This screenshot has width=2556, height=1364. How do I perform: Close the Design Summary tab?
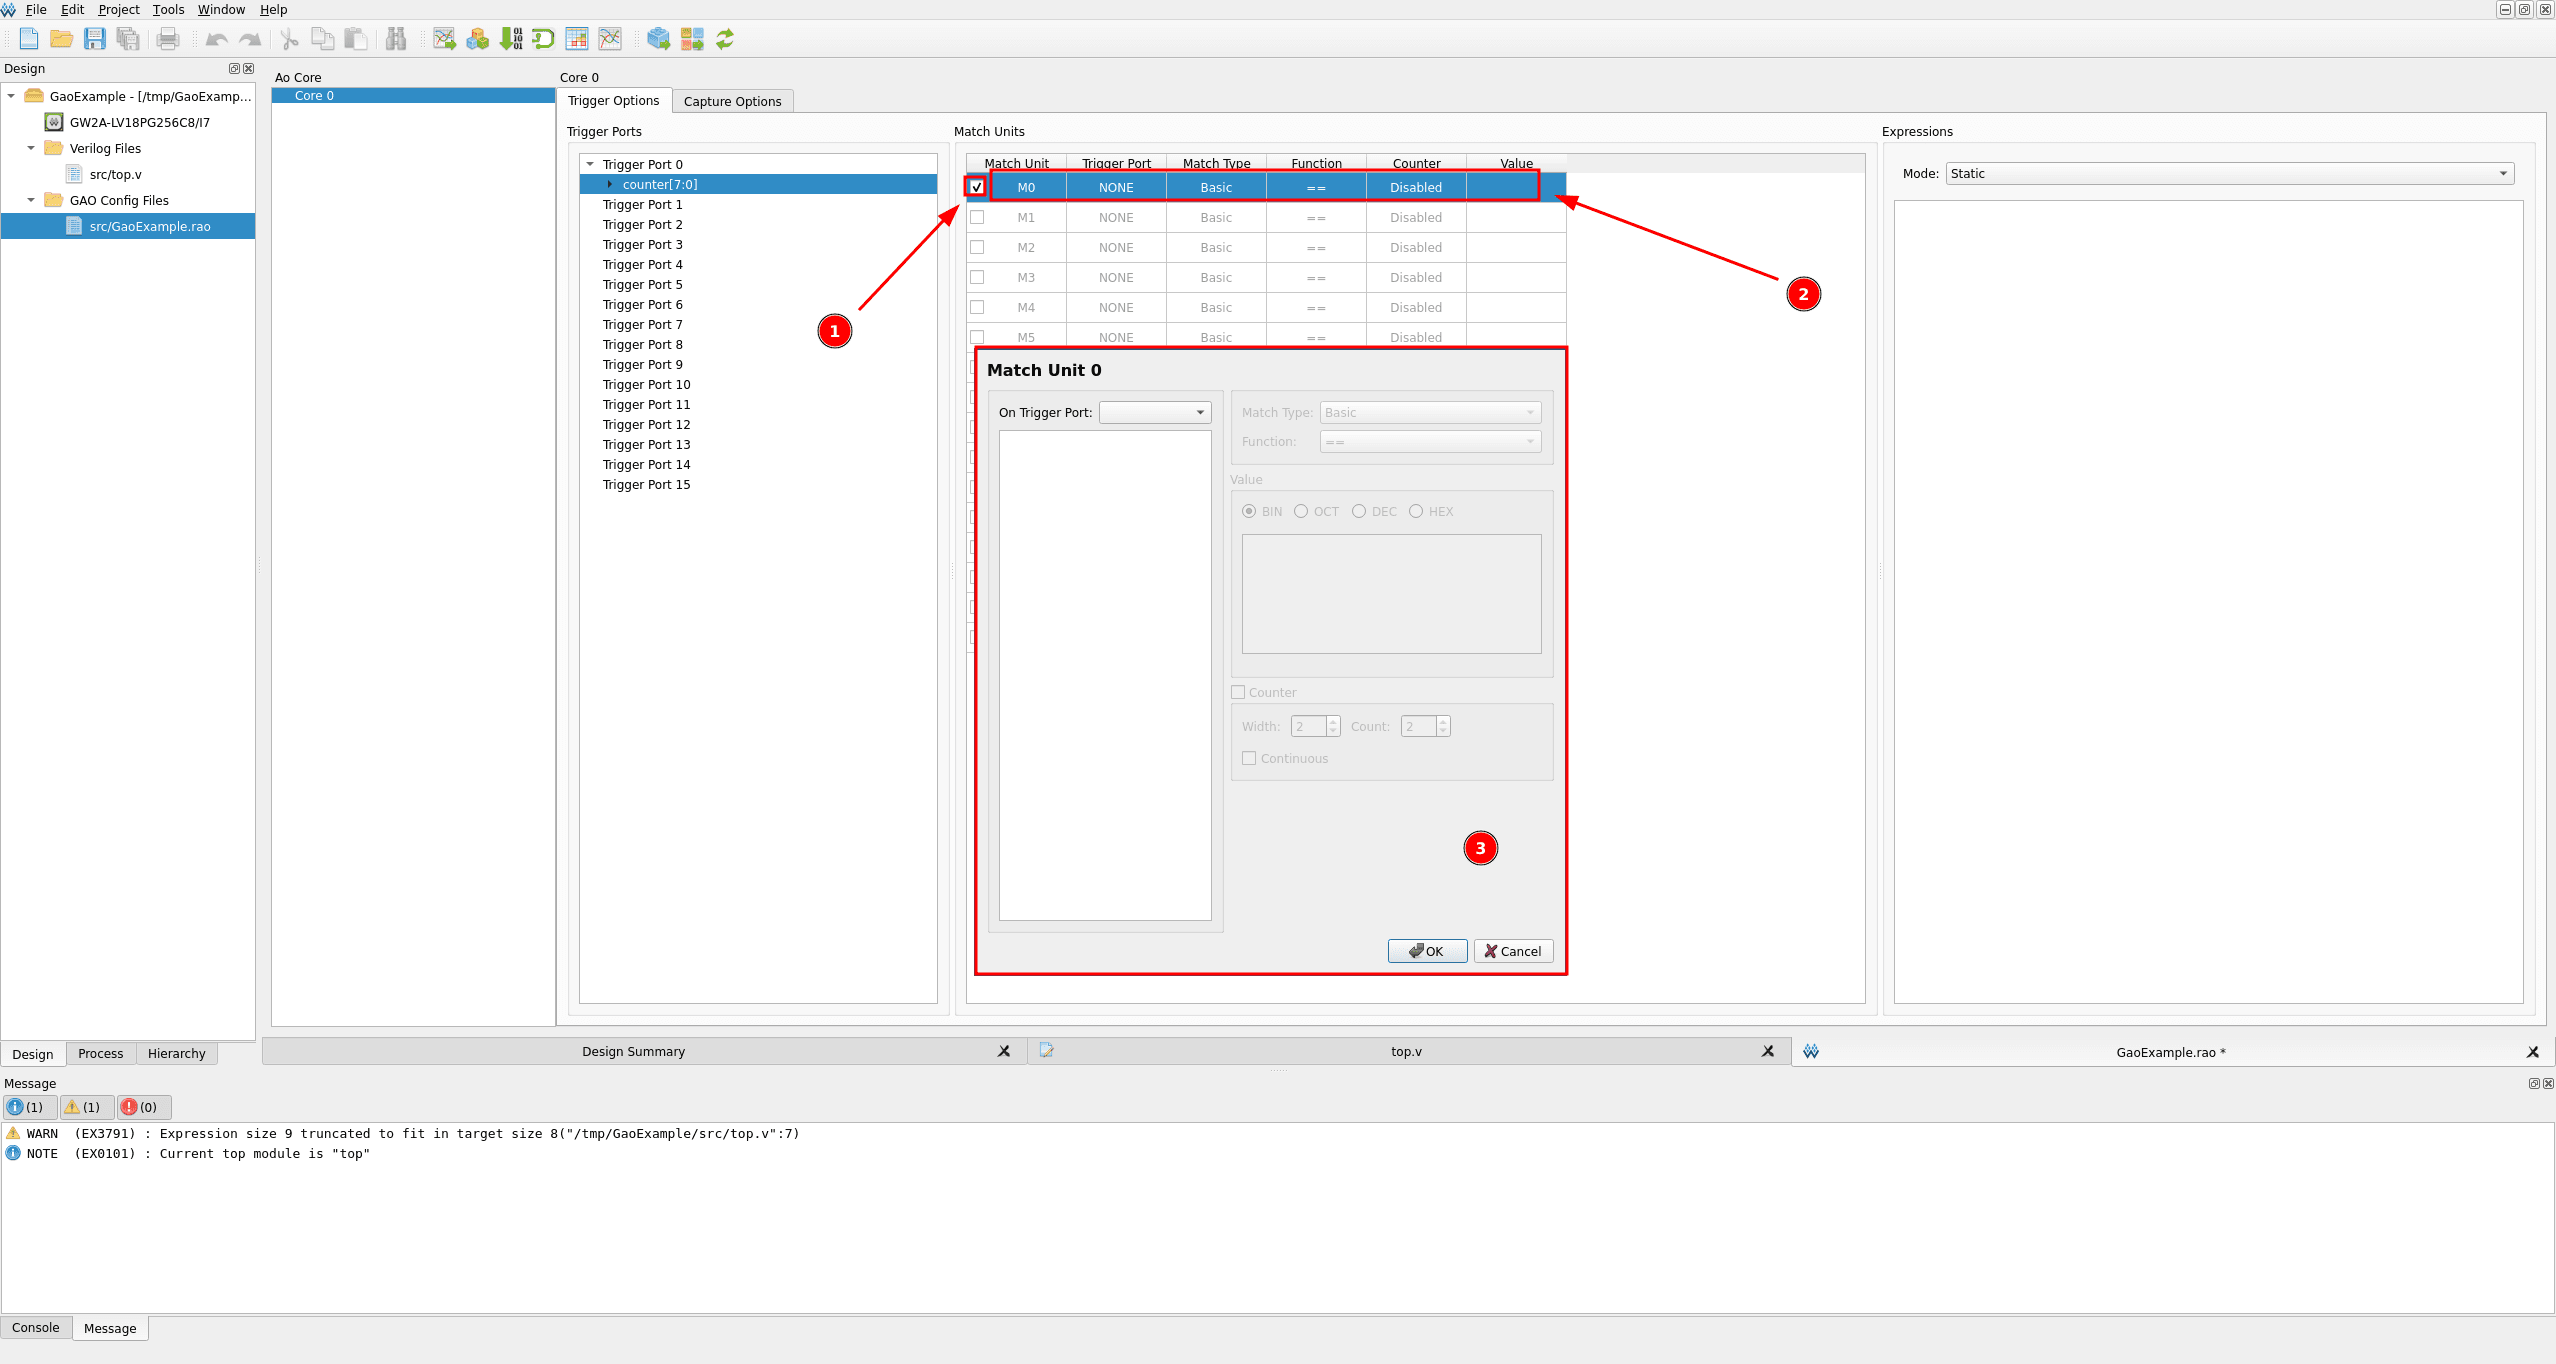[x=1004, y=1052]
